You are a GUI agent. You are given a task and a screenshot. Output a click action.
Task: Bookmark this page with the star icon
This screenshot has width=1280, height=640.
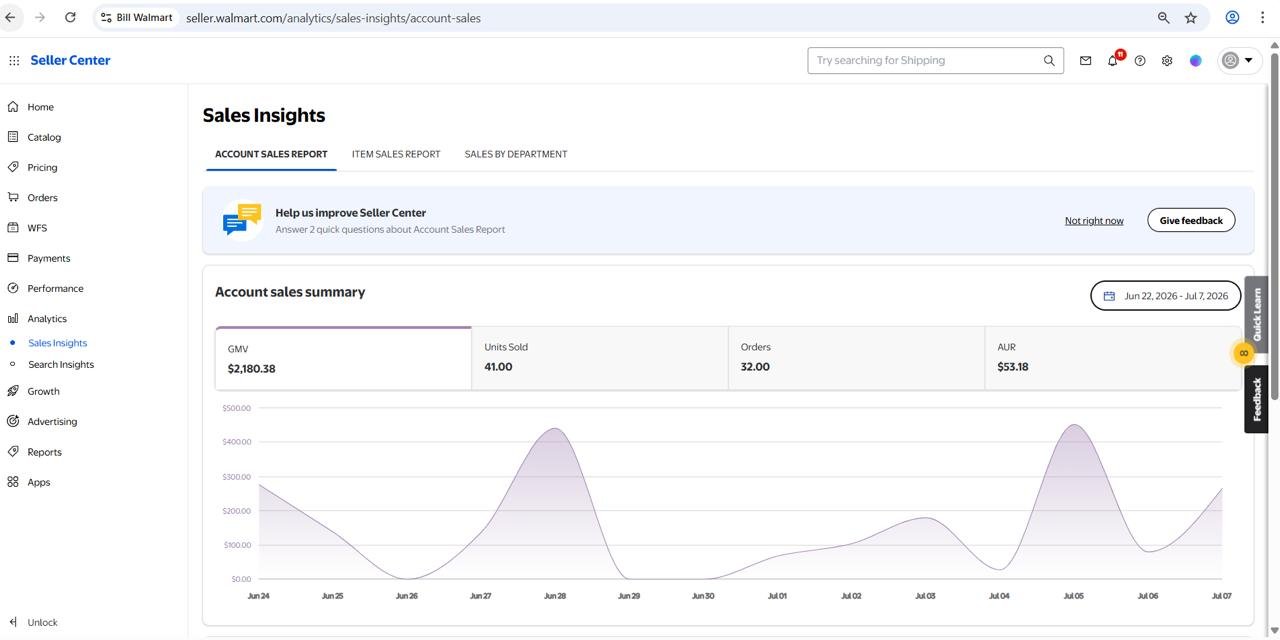[x=1191, y=17]
